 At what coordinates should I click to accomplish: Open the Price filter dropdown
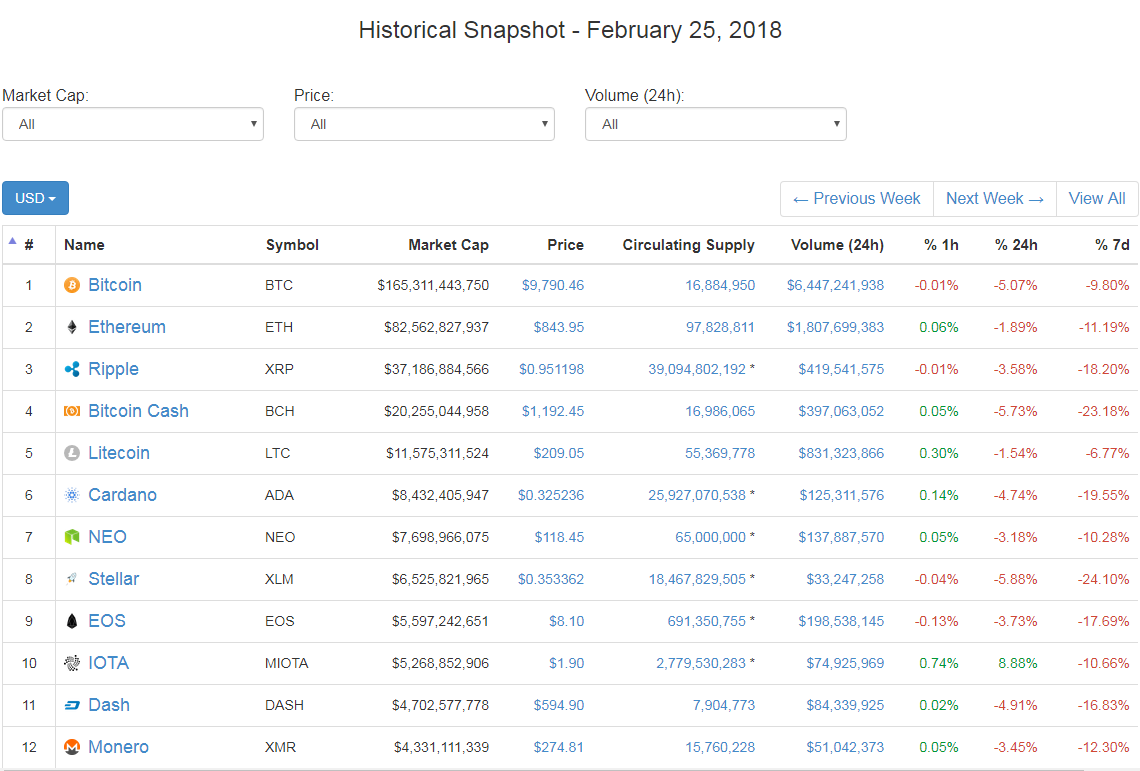tap(424, 124)
